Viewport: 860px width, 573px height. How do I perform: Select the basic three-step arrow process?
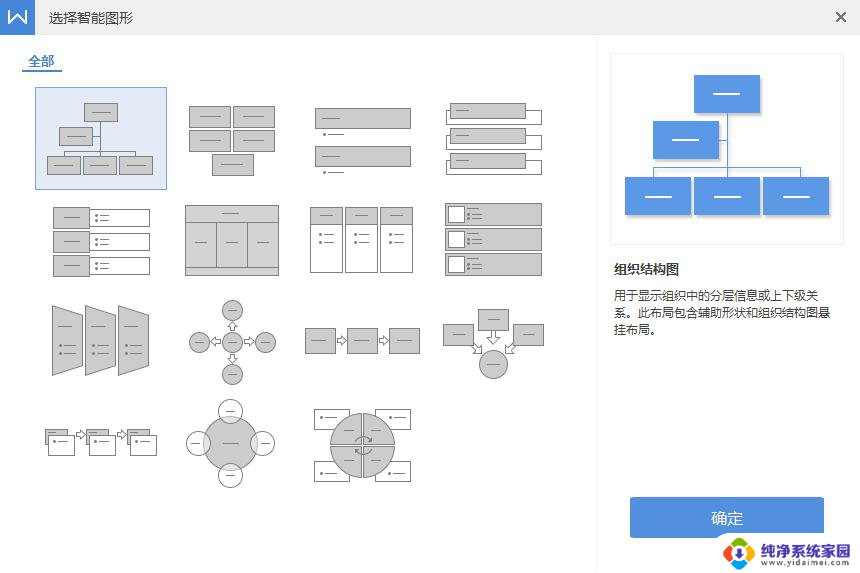click(362, 341)
